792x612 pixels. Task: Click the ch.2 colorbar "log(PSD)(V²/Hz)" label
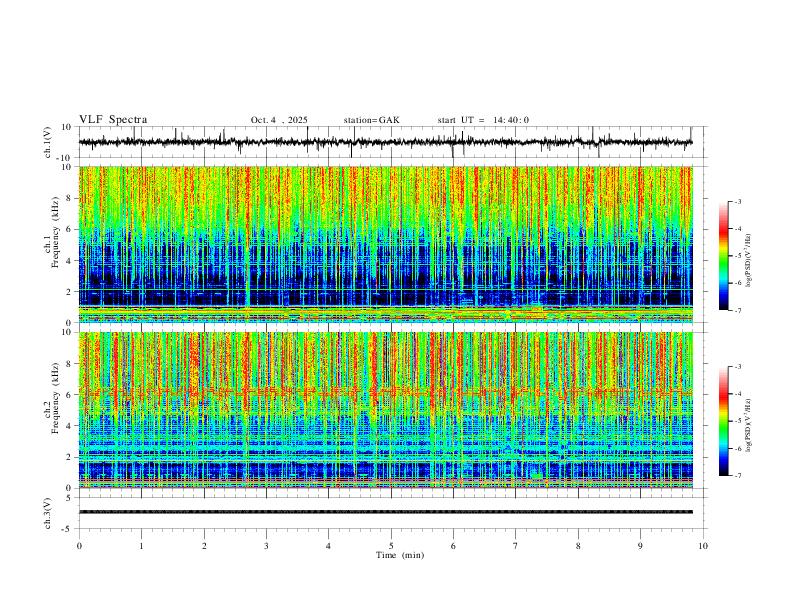coord(749,425)
